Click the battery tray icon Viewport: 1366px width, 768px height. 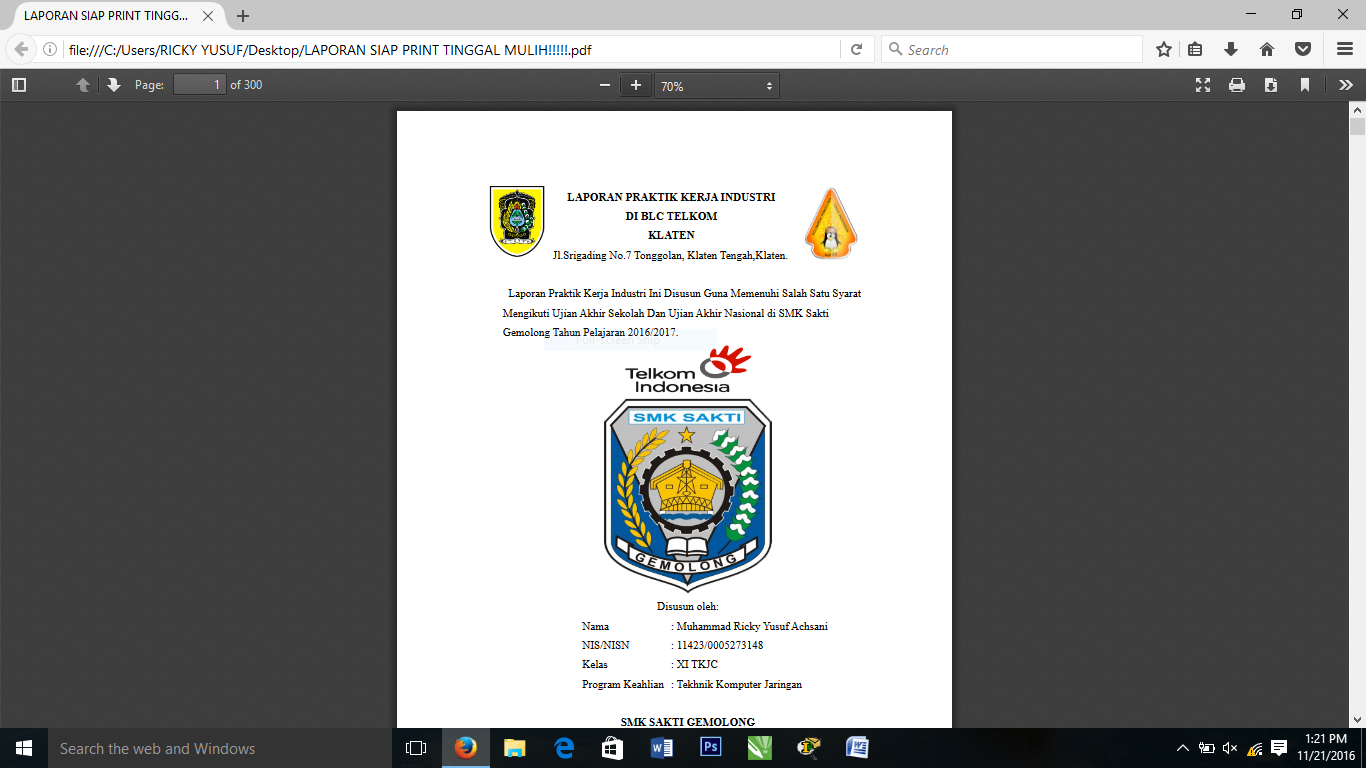coord(1207,748)
